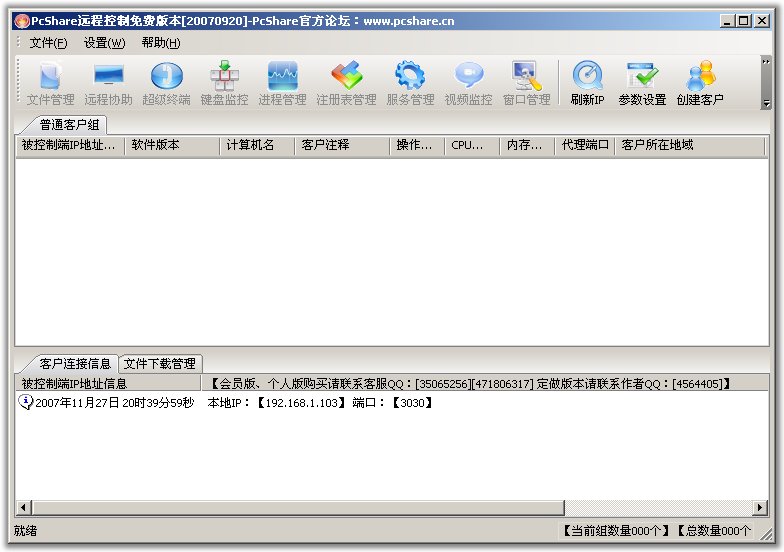Click the 刷新IP refresh button
The image size is (784, 552).
pos(588,83)
